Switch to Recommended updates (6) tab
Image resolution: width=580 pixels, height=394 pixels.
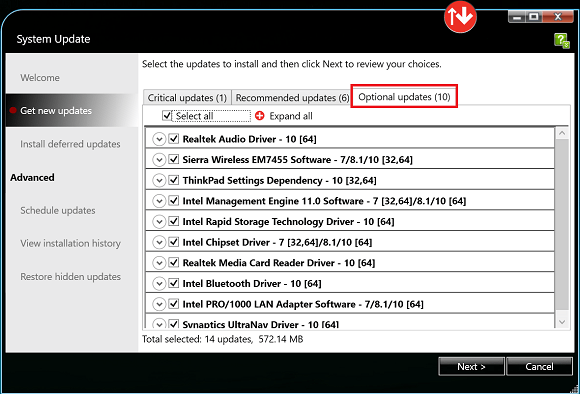tap(292, 98)
